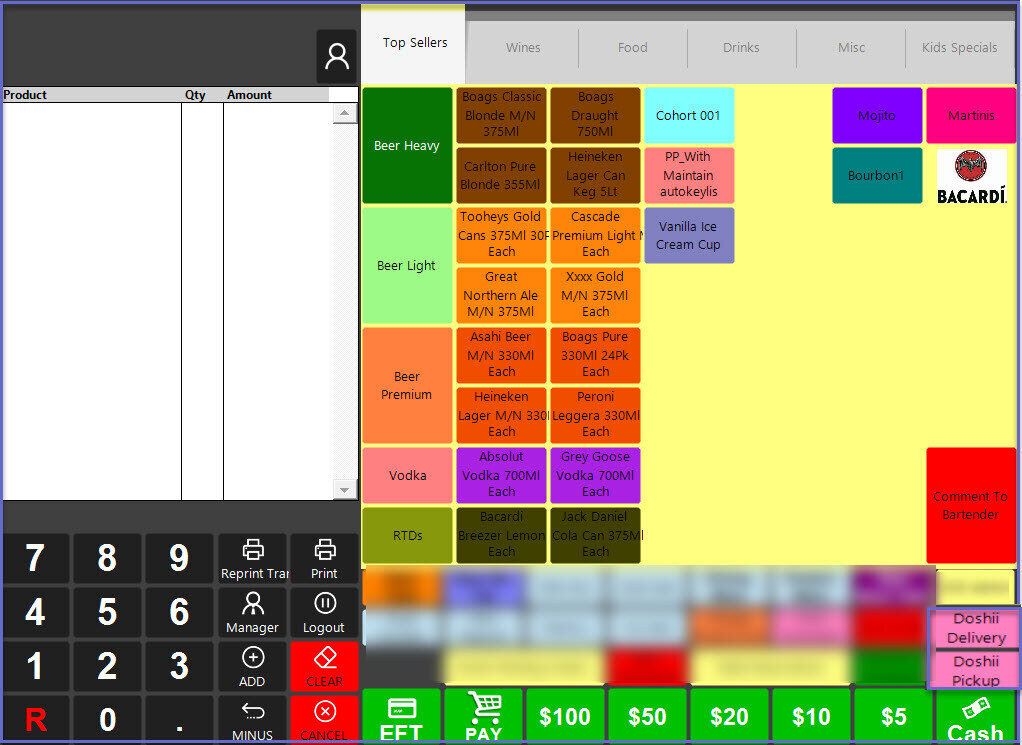Tender a $20 note

(x=729, y=716)
